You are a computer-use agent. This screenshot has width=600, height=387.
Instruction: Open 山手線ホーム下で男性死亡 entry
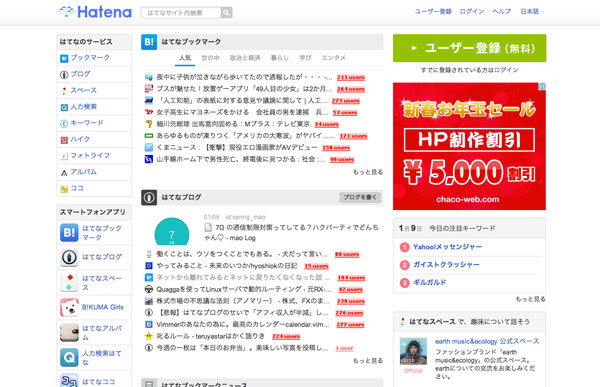(241, 159)
